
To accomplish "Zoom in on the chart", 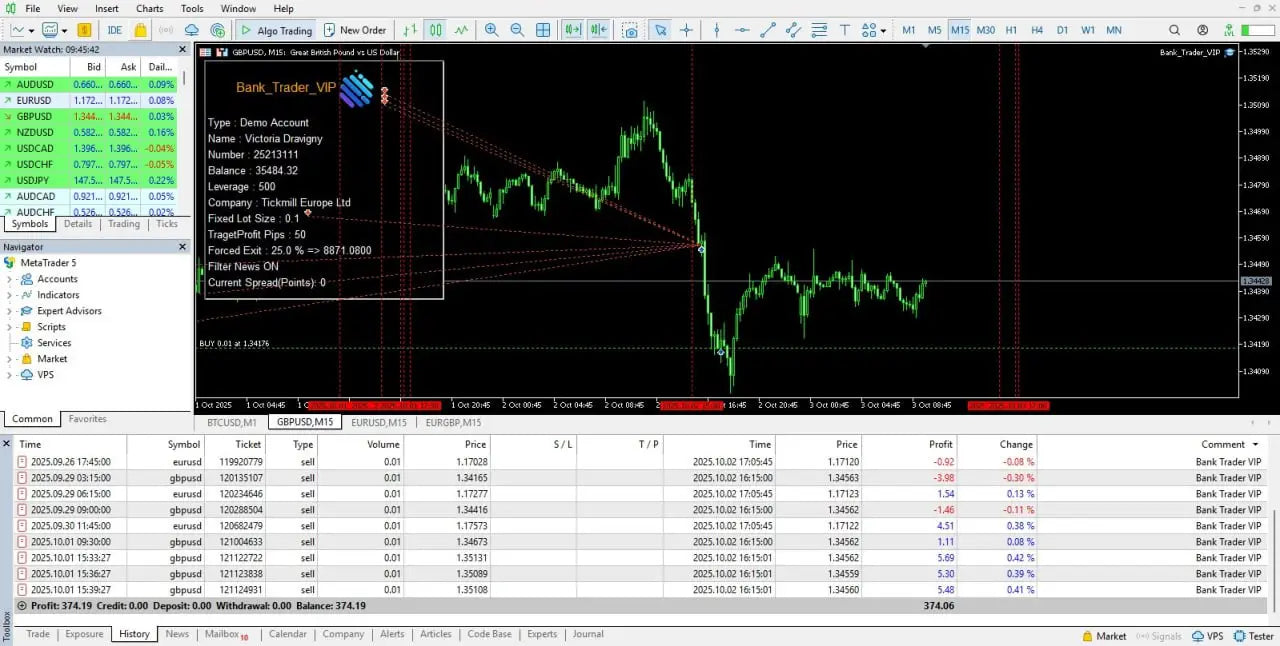I will tap(491, 30).
